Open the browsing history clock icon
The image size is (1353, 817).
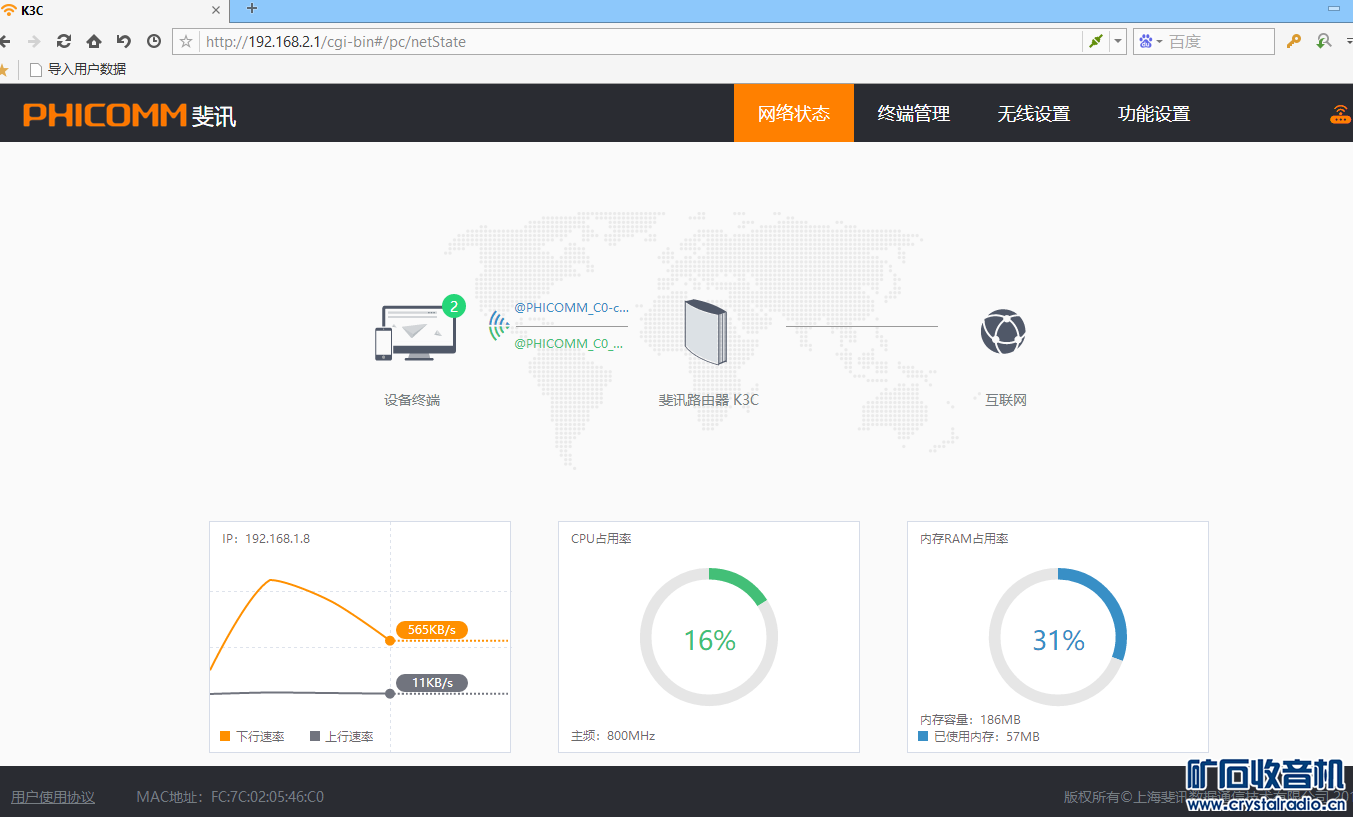pos(154,41)
